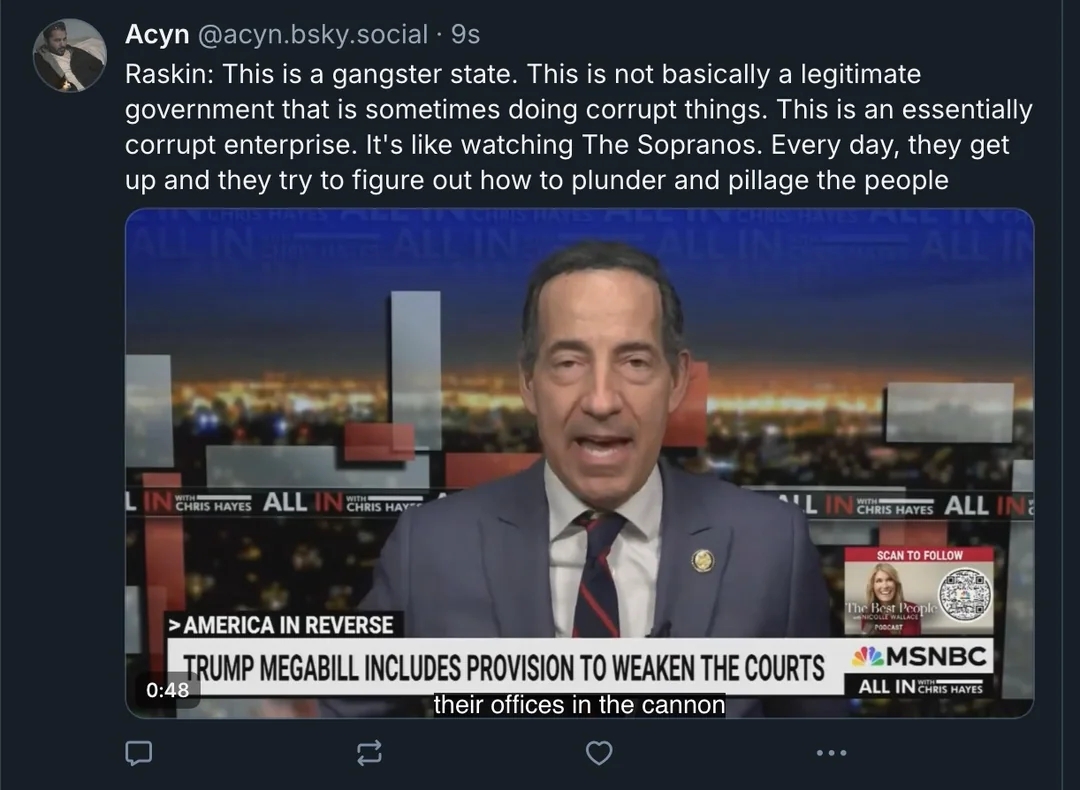Like the post with heart icon
1080x790 pixels.
599,752
